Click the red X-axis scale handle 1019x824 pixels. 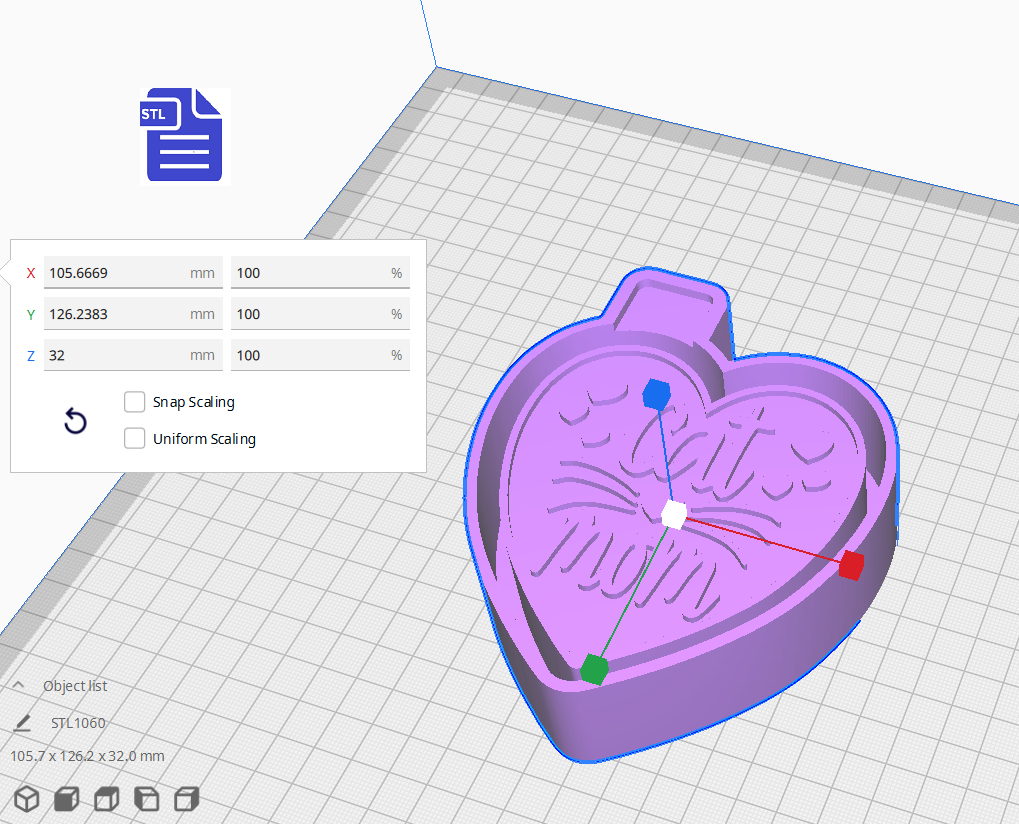tap(851, 566)
